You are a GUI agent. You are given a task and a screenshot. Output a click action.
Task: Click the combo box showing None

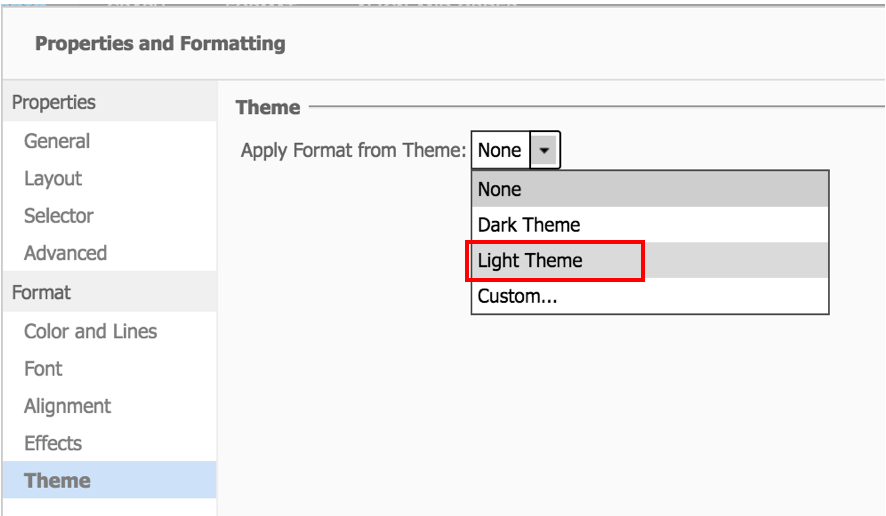[499, 150]
